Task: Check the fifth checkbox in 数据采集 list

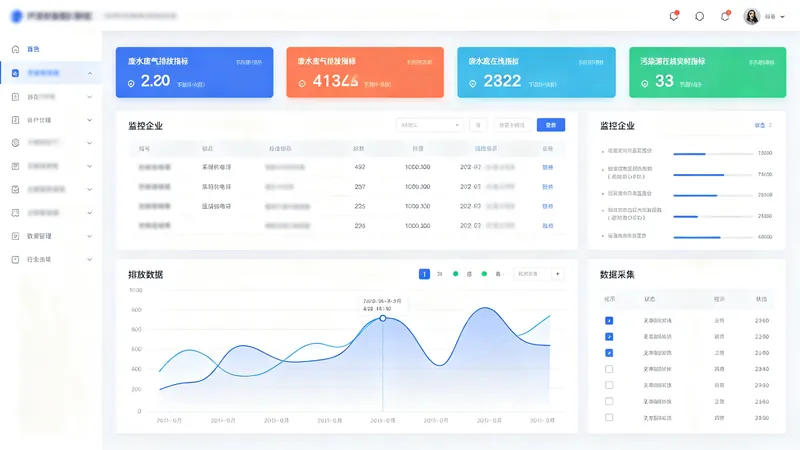Action: pyautogui.click(x=609, y=385)
